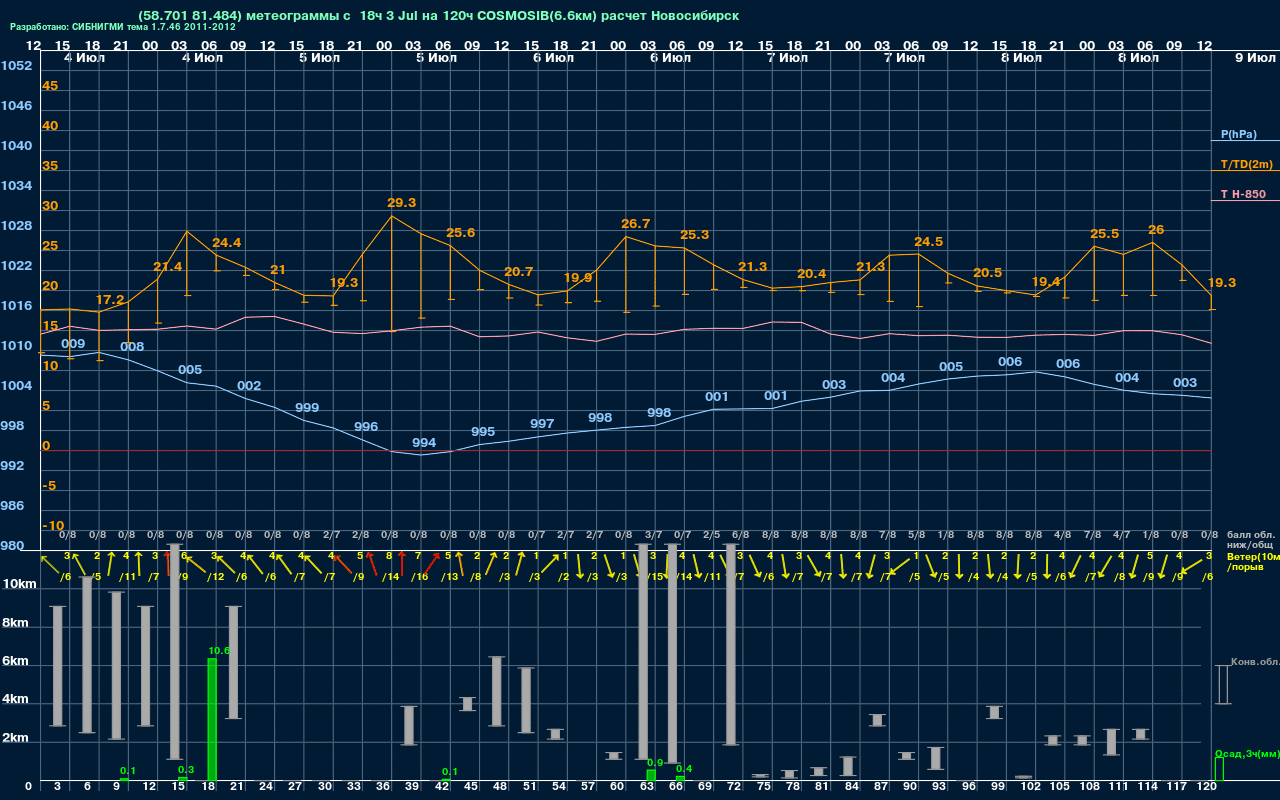Click the convective cloud legend bar icon

point(1222,685)
